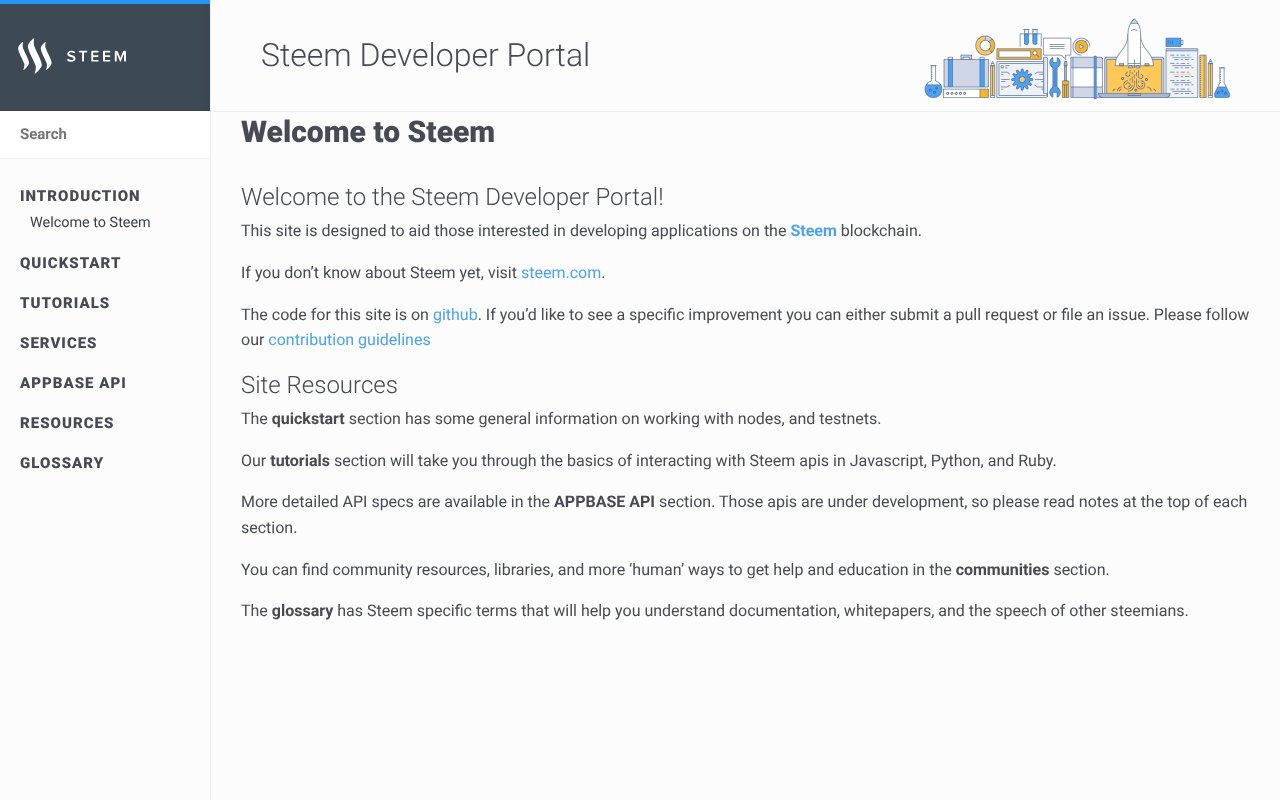Select the Welcome to Steem sidebar entry

coord(90,222)
